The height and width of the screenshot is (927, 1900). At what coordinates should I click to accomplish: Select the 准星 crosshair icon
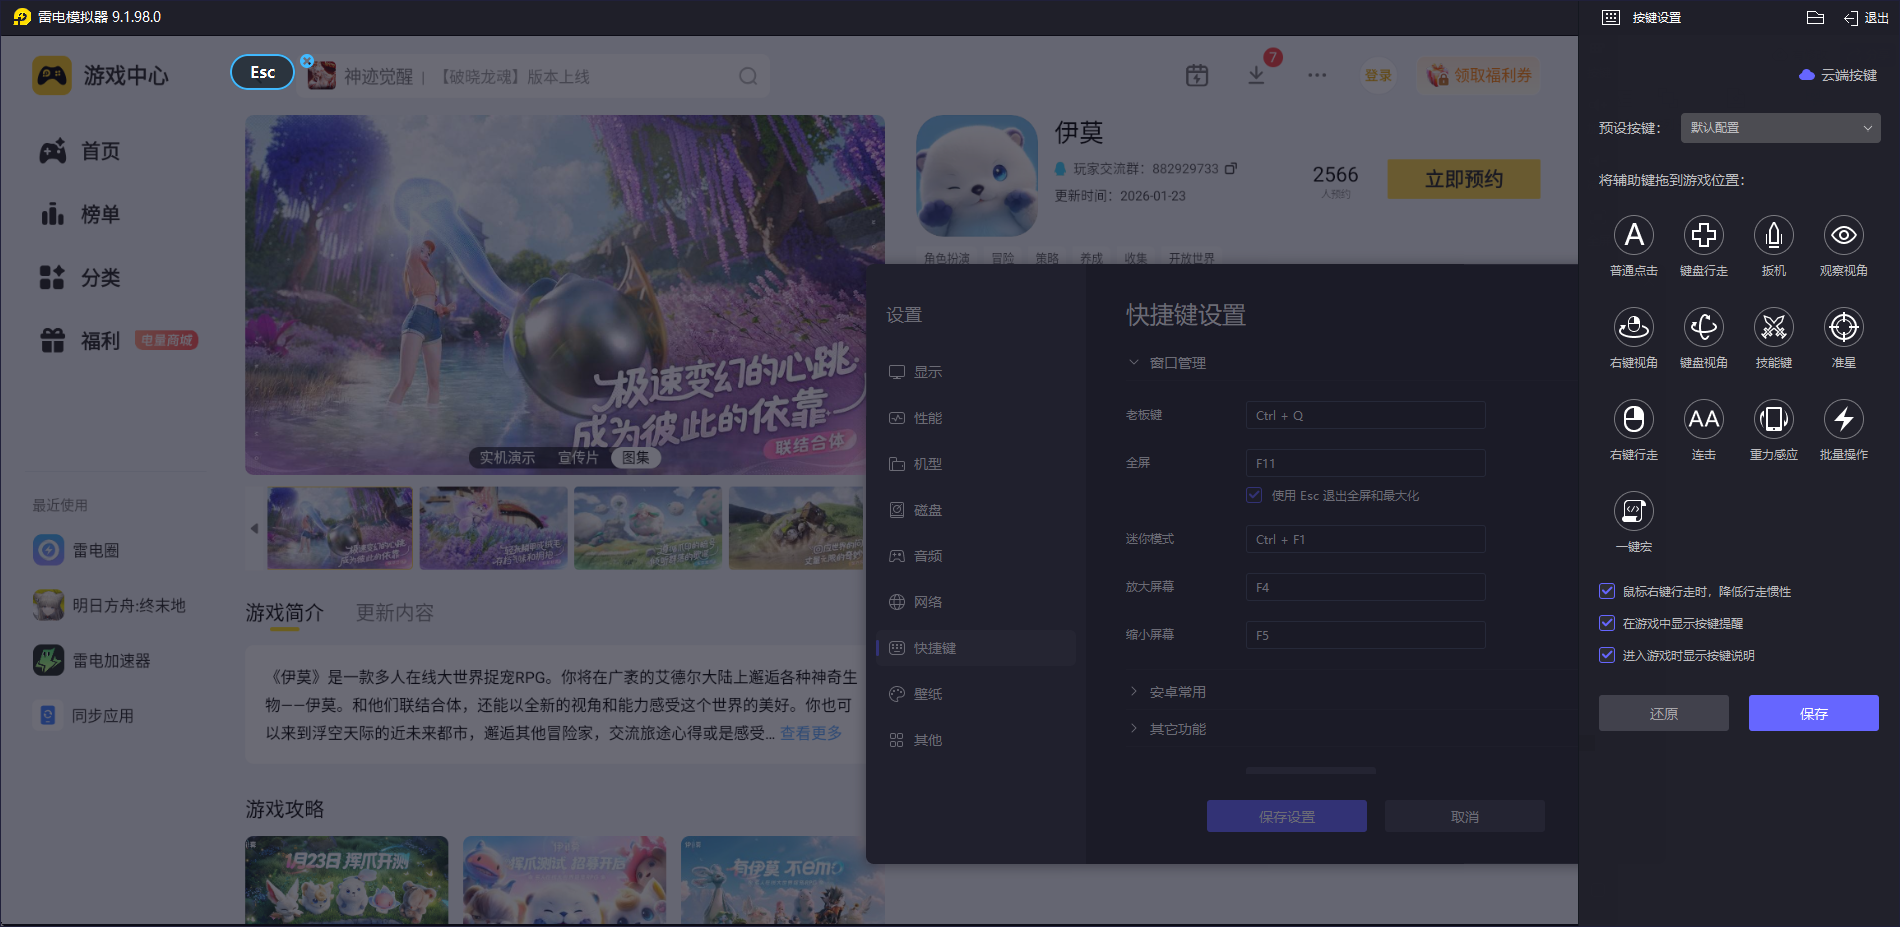click(1843, 328)
